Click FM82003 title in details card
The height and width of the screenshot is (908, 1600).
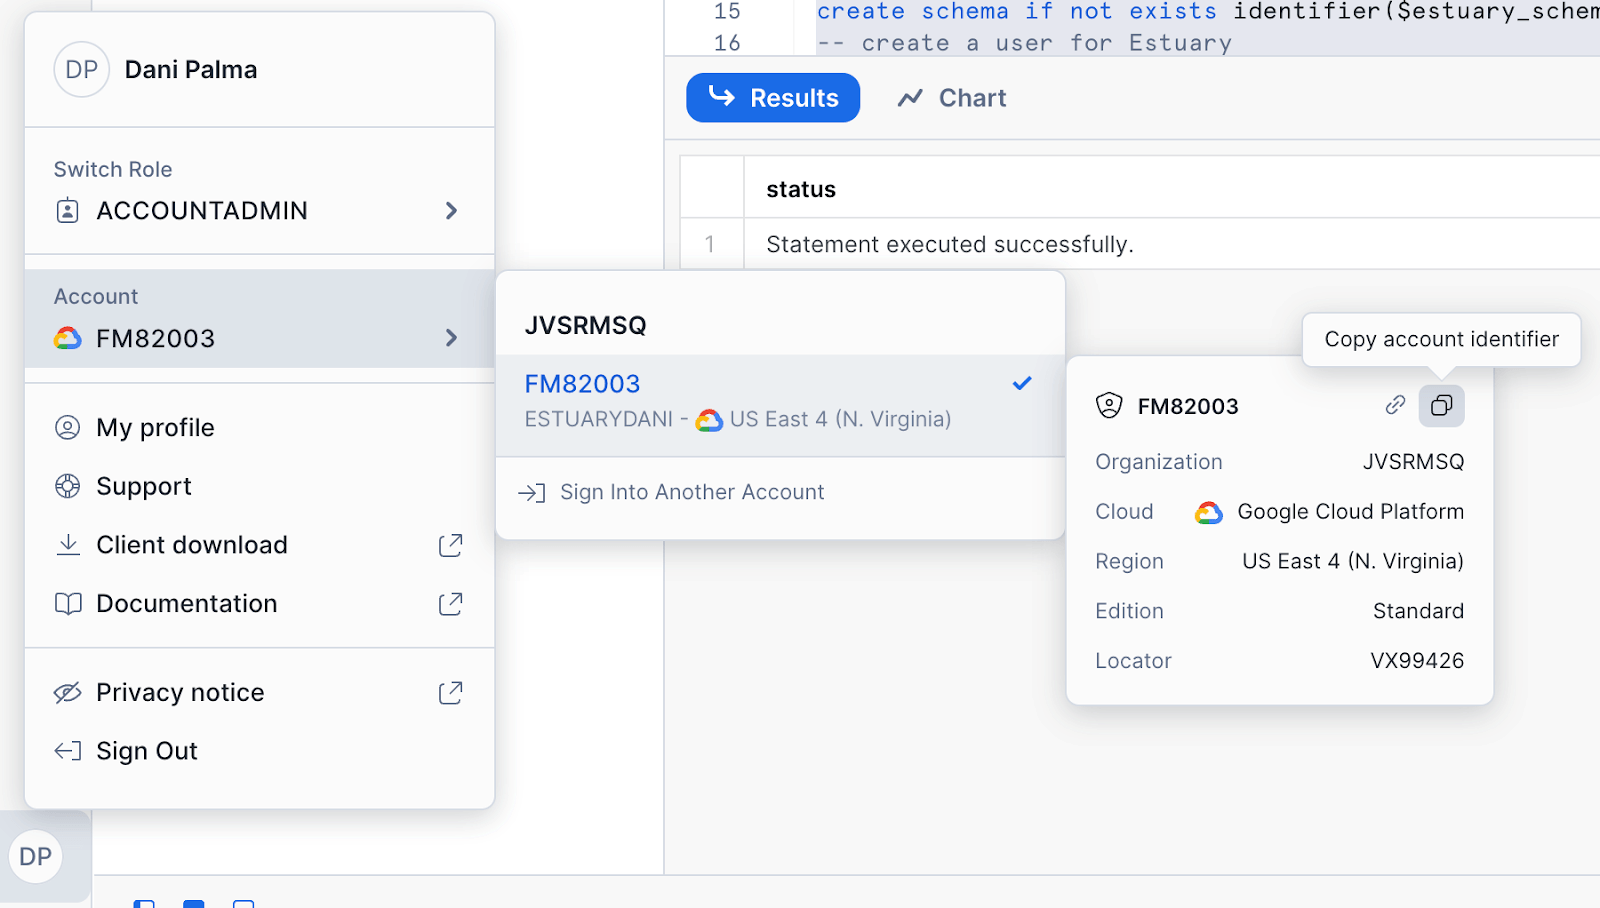1188,406
